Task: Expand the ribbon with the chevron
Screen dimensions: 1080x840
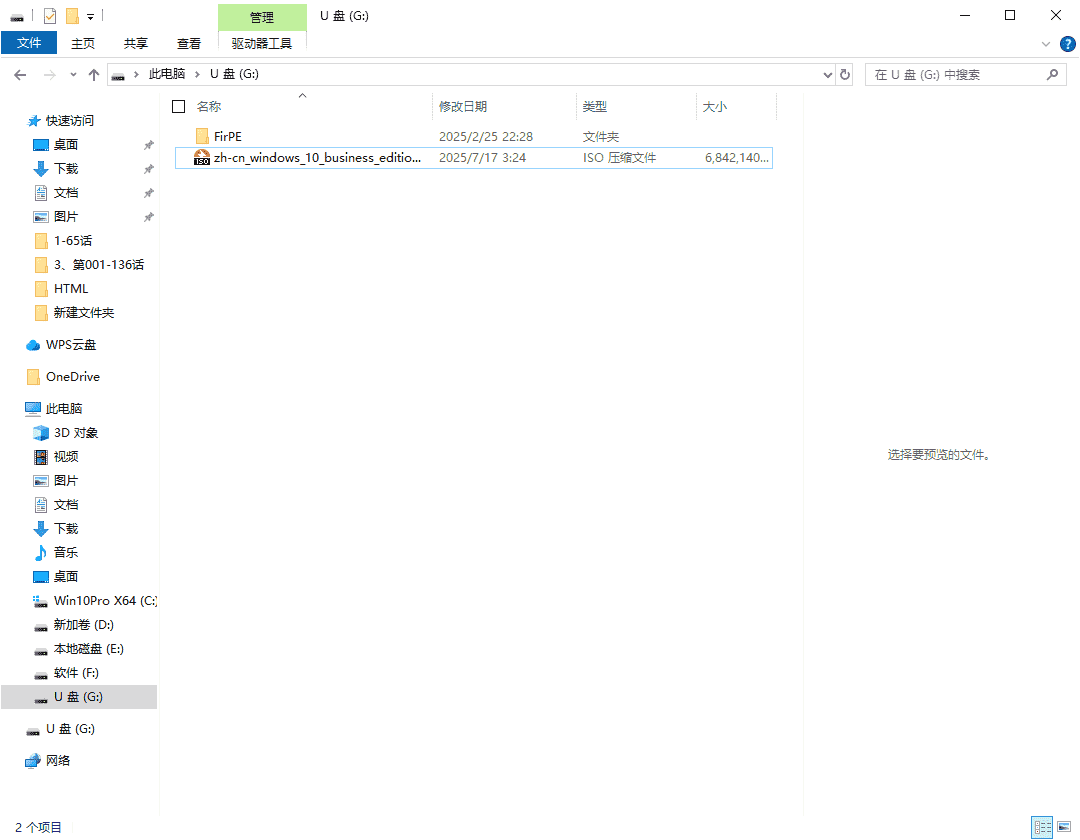Action: 1046,44
